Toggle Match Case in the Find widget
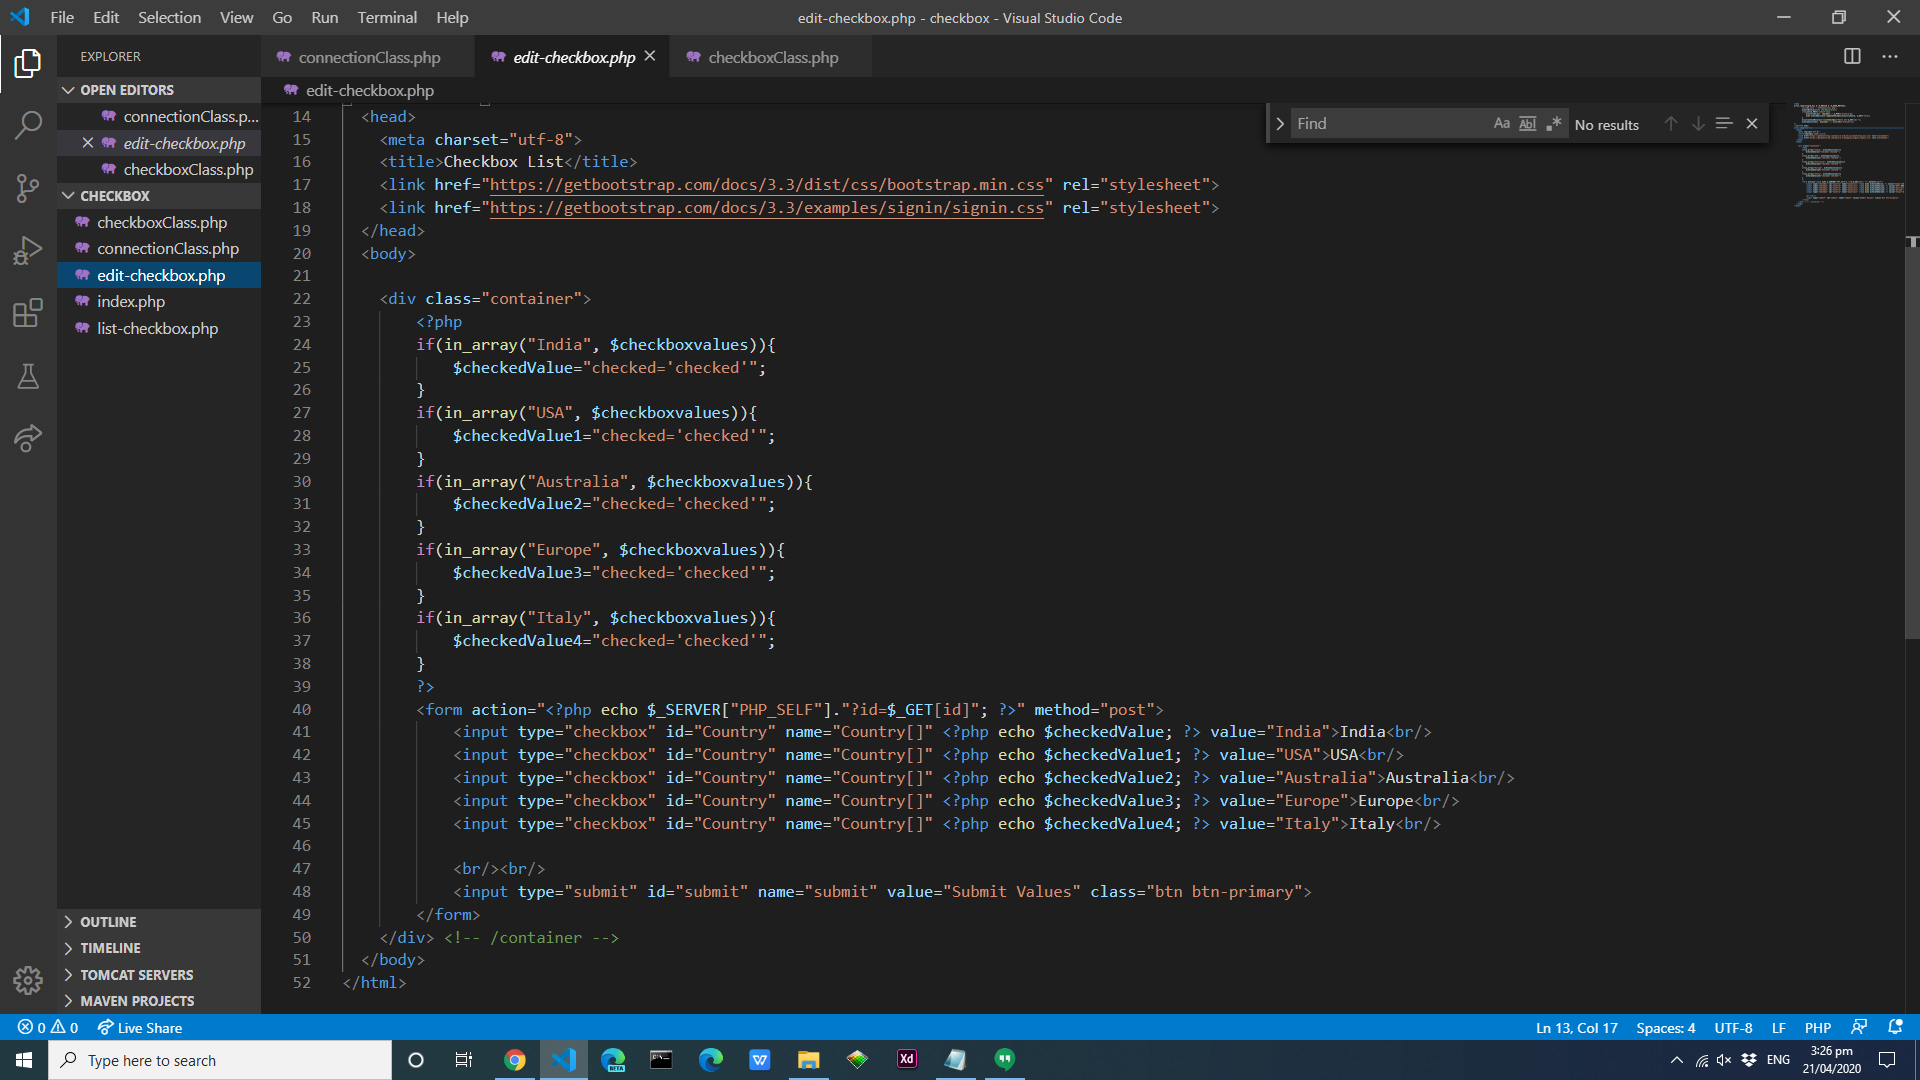This screenshot has width=1920, height=1080. [1501, 123]
